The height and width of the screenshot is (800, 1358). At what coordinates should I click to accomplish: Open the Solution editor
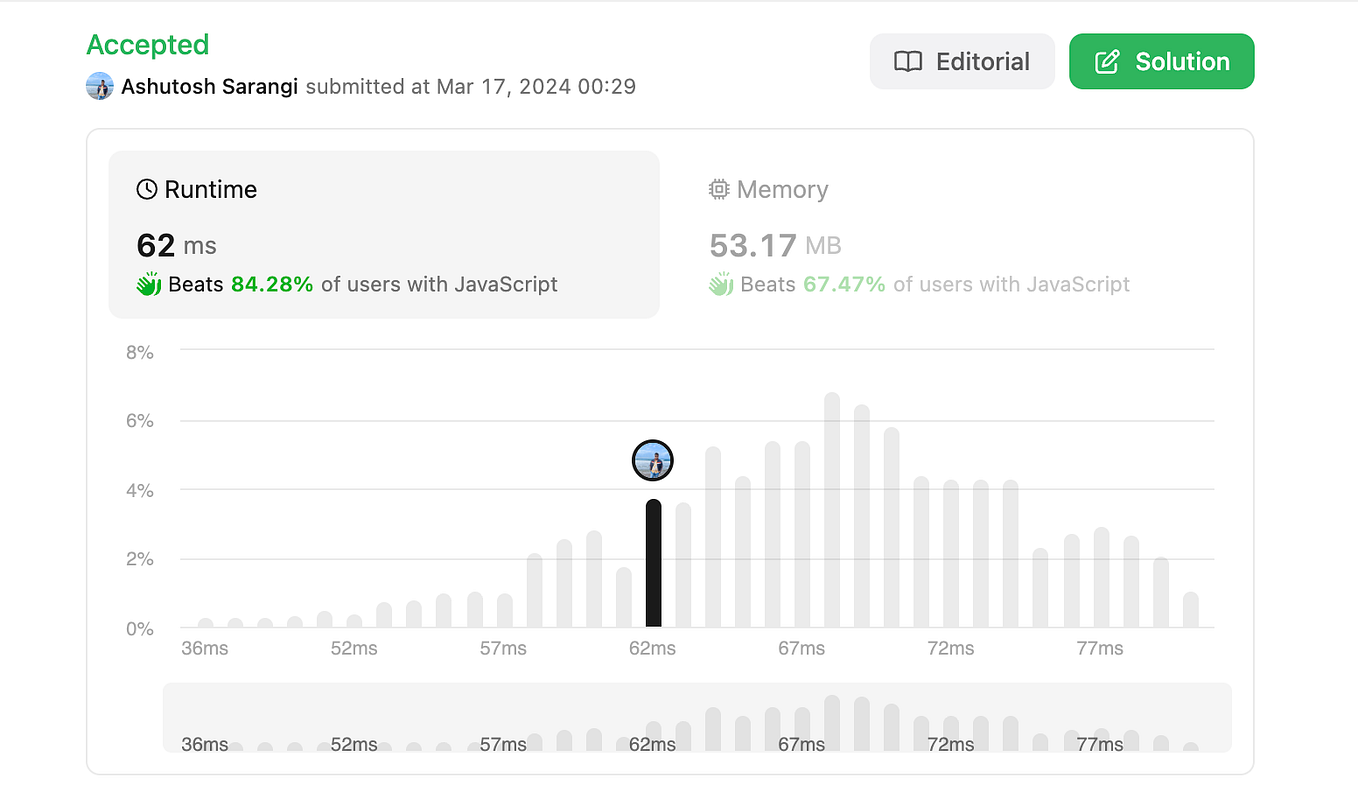[x=1161, y=61]
